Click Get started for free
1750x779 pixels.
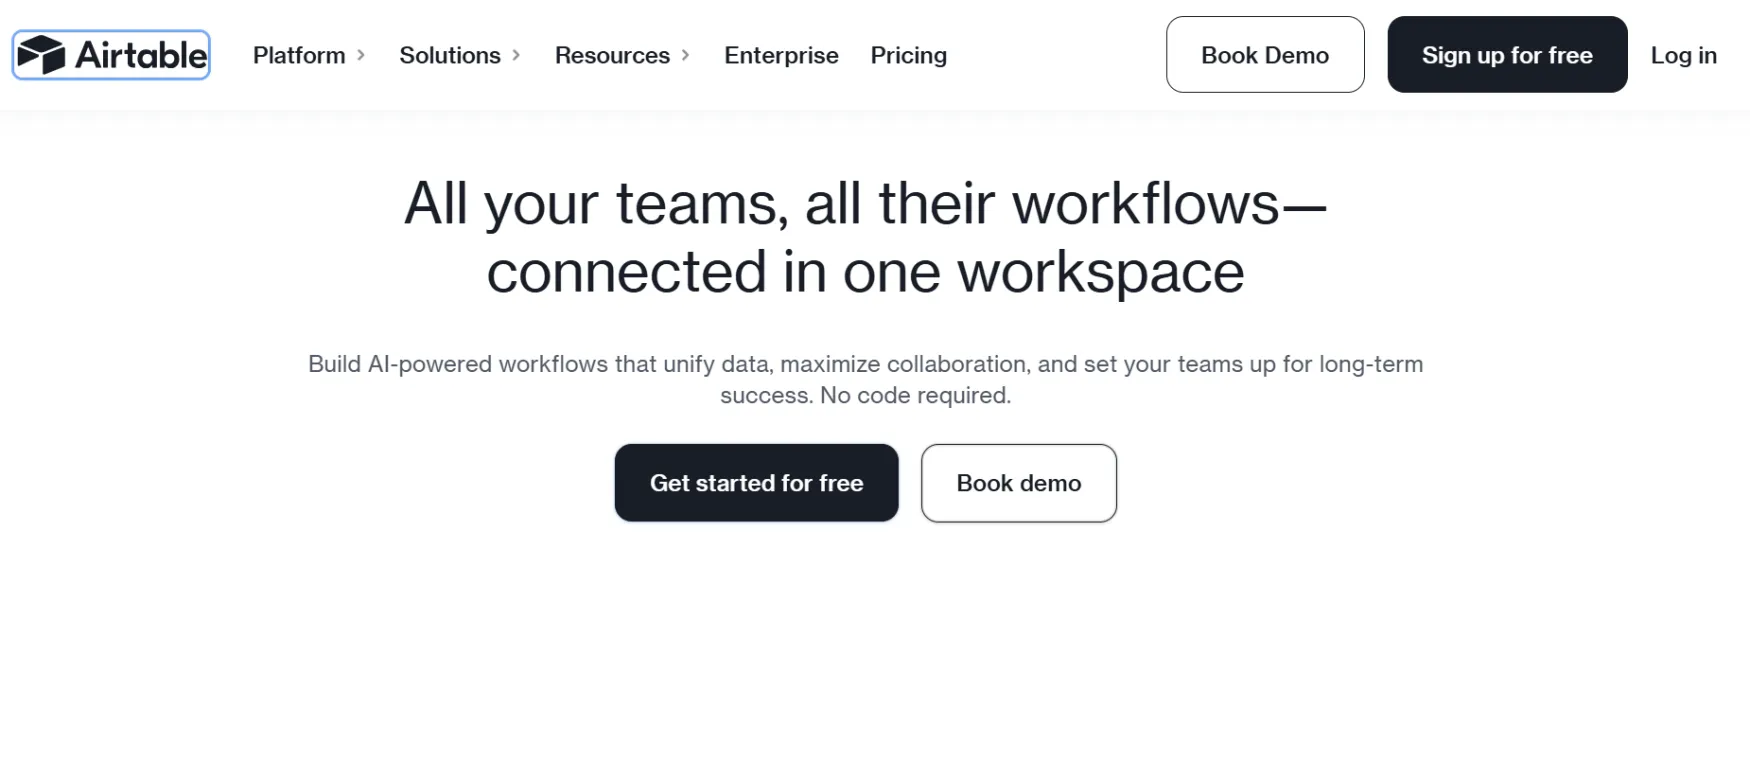pyautogui.click(x=756, y=483)
